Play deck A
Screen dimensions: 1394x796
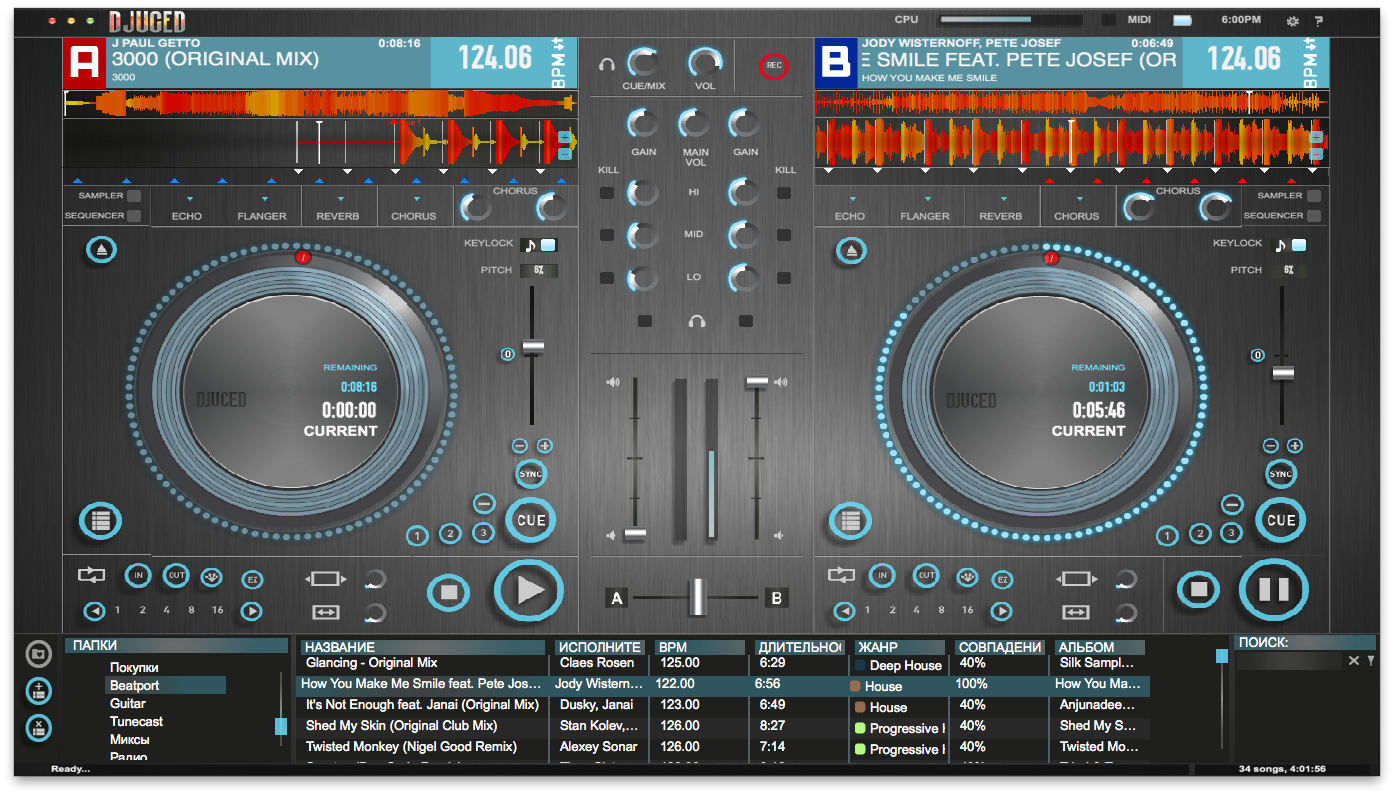[x=530, y=591]
